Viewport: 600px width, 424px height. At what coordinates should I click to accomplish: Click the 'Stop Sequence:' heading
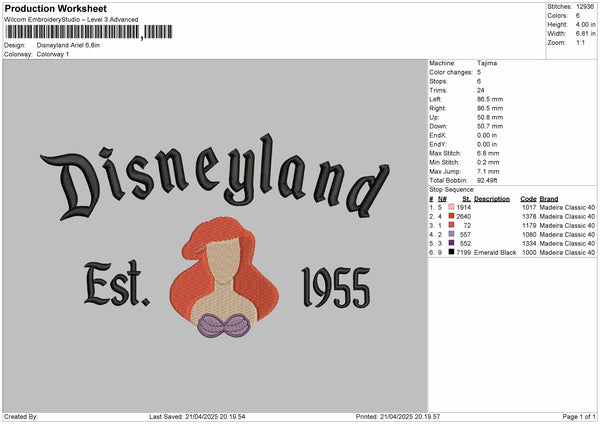452,189
